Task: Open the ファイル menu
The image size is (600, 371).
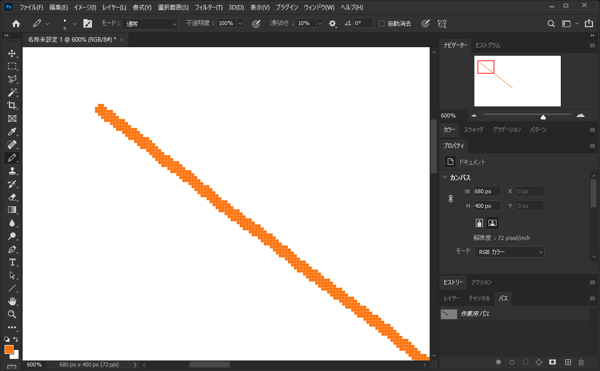Action: (x=31, y=7)
